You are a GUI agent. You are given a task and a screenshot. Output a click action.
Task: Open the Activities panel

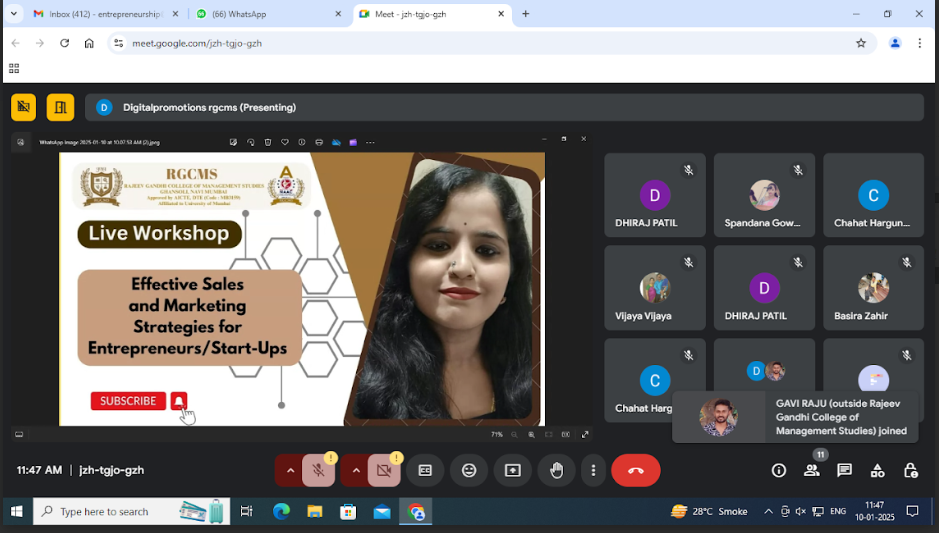(877, 470)
